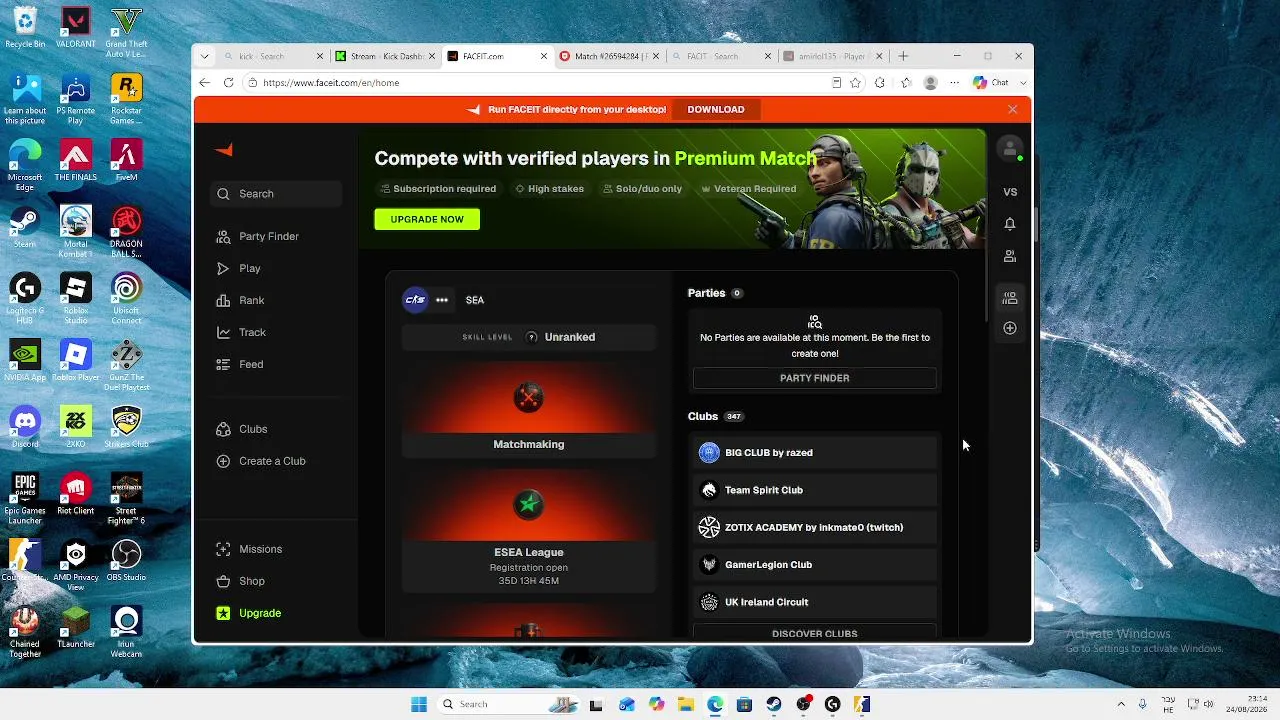Reload the FACEIT page
1280x720 pixels.
tap(229, 83)
